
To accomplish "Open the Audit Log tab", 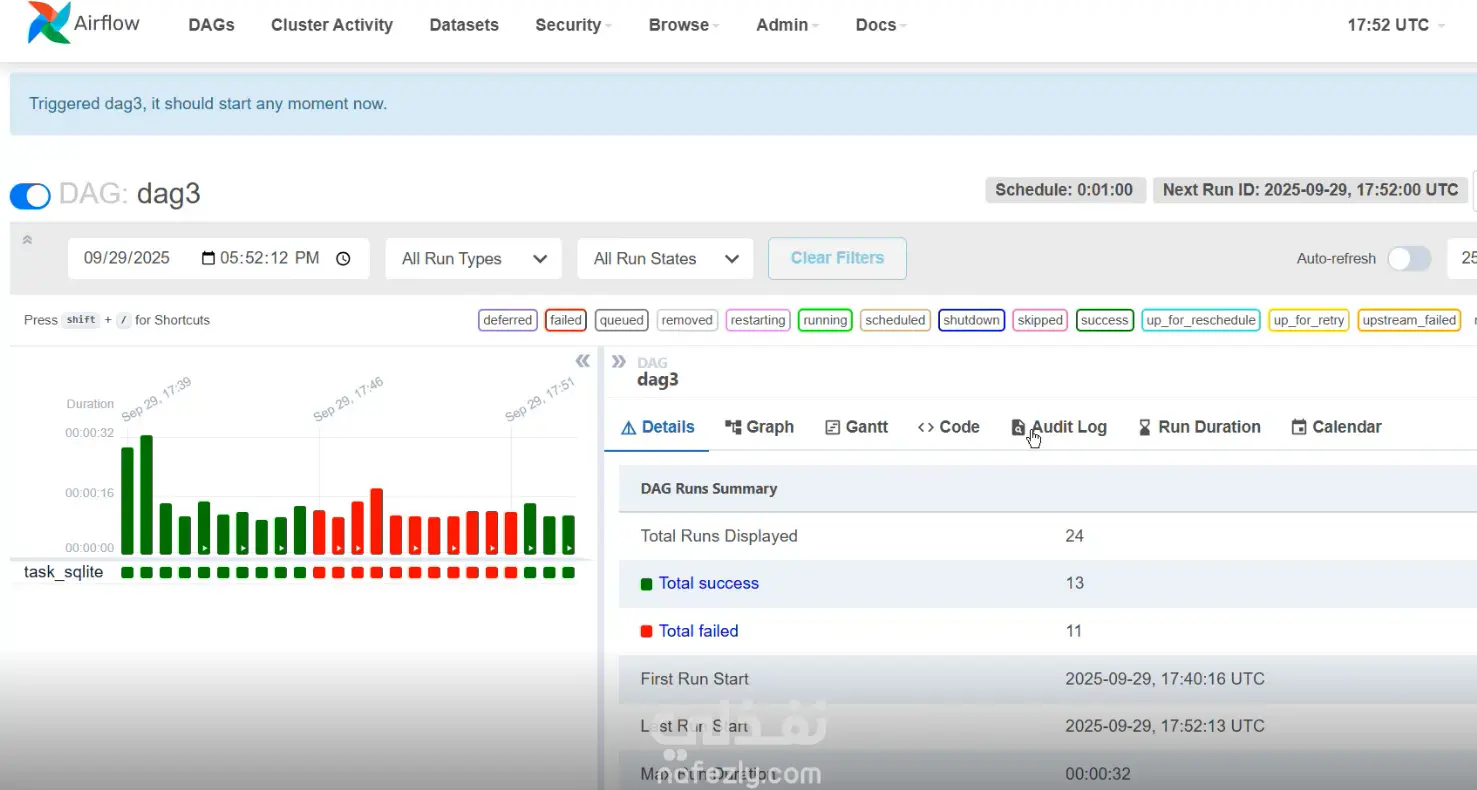I will point(1059,427).
